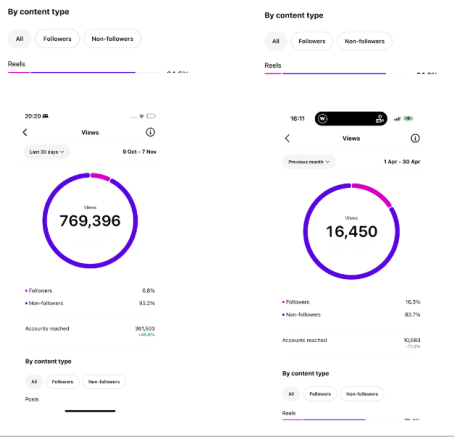Open the Previous month dropdown
The height and width of the screenshot is (437, 454).
click(x=309, y=162)
